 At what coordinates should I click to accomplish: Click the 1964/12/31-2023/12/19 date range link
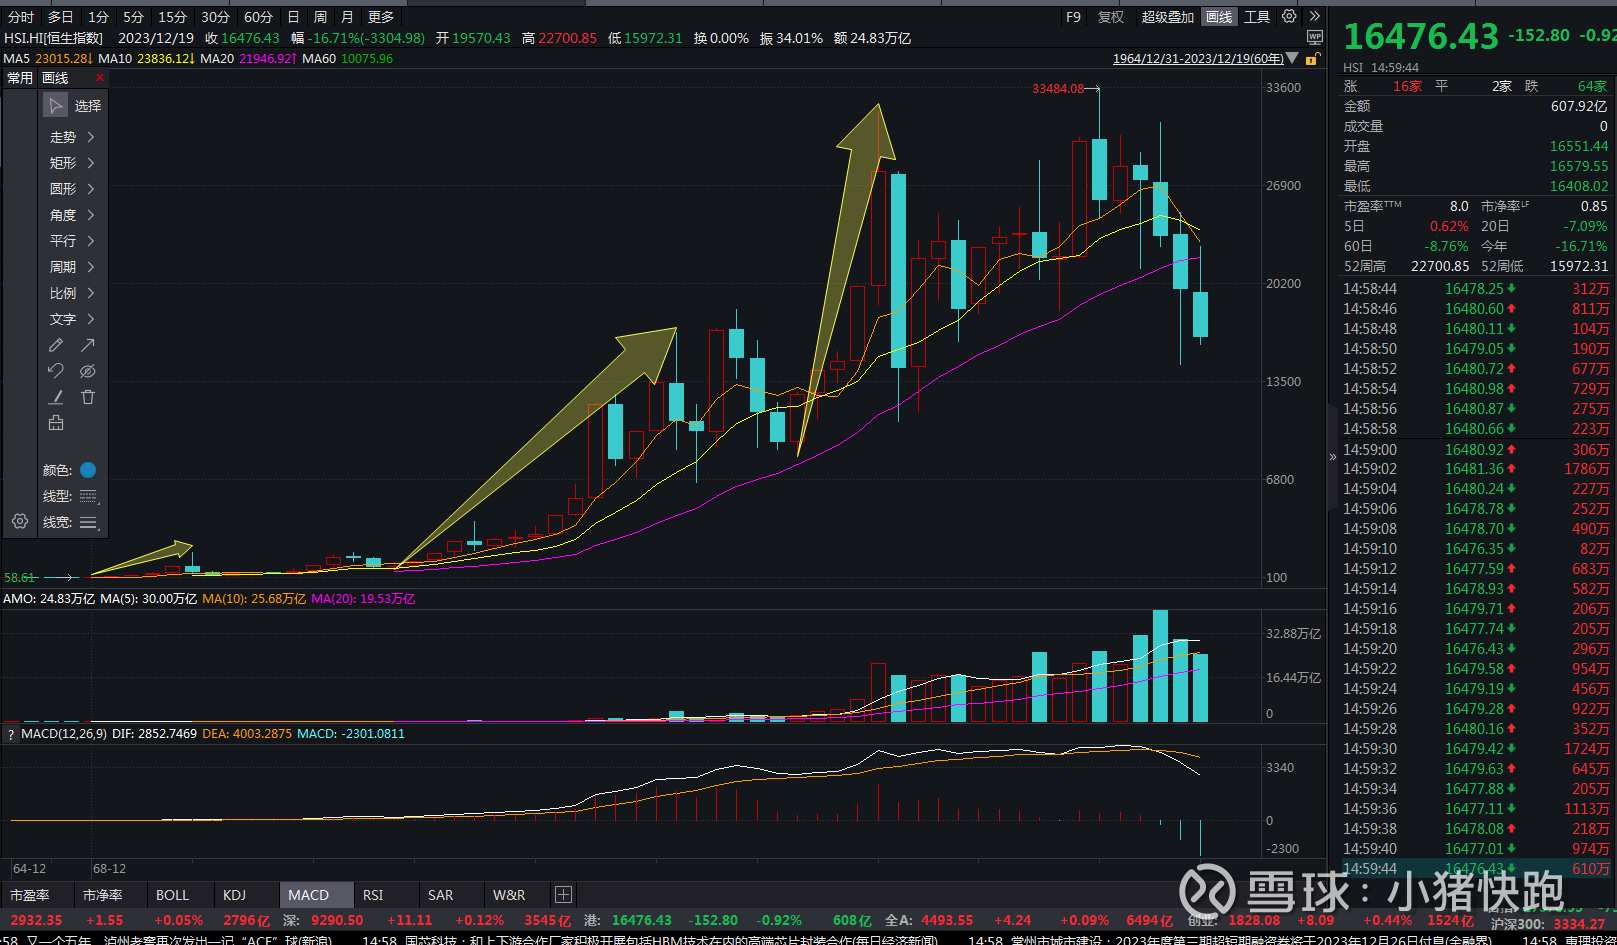point(1198,59)
